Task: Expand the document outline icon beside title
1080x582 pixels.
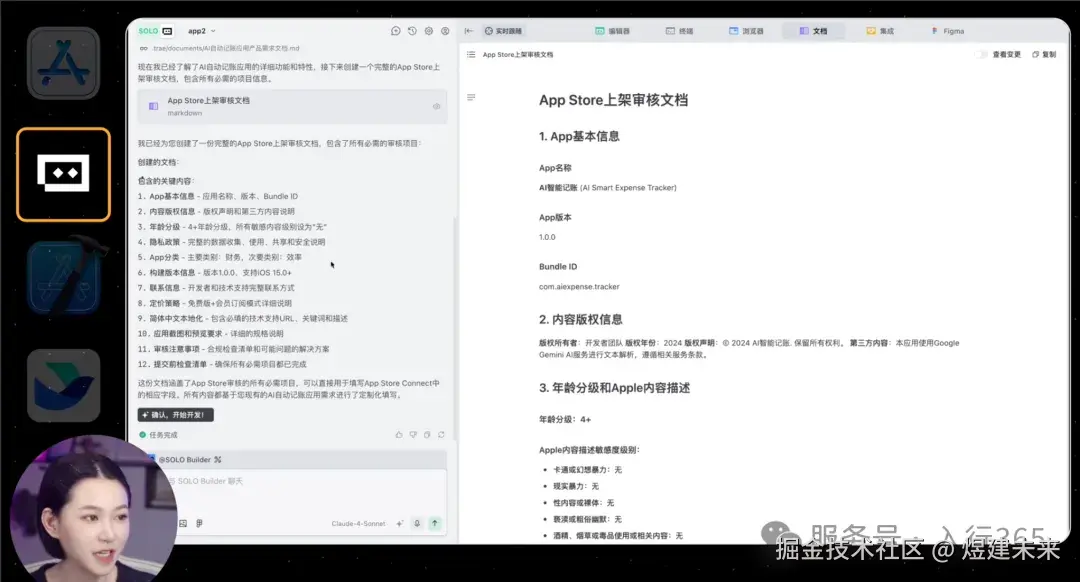Action: point(469,97)
